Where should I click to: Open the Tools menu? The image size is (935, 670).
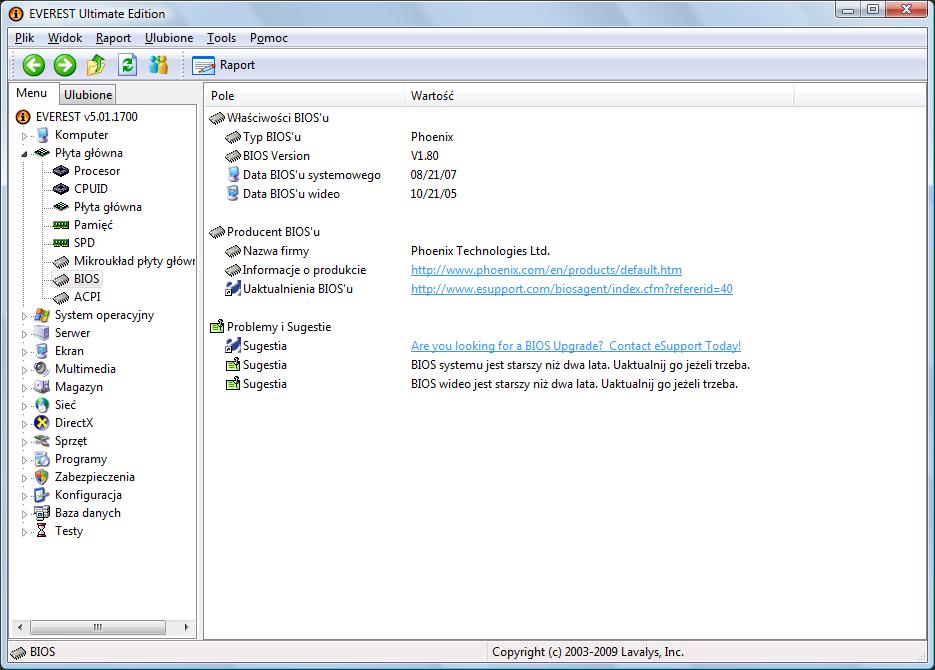tap(221, 38)
